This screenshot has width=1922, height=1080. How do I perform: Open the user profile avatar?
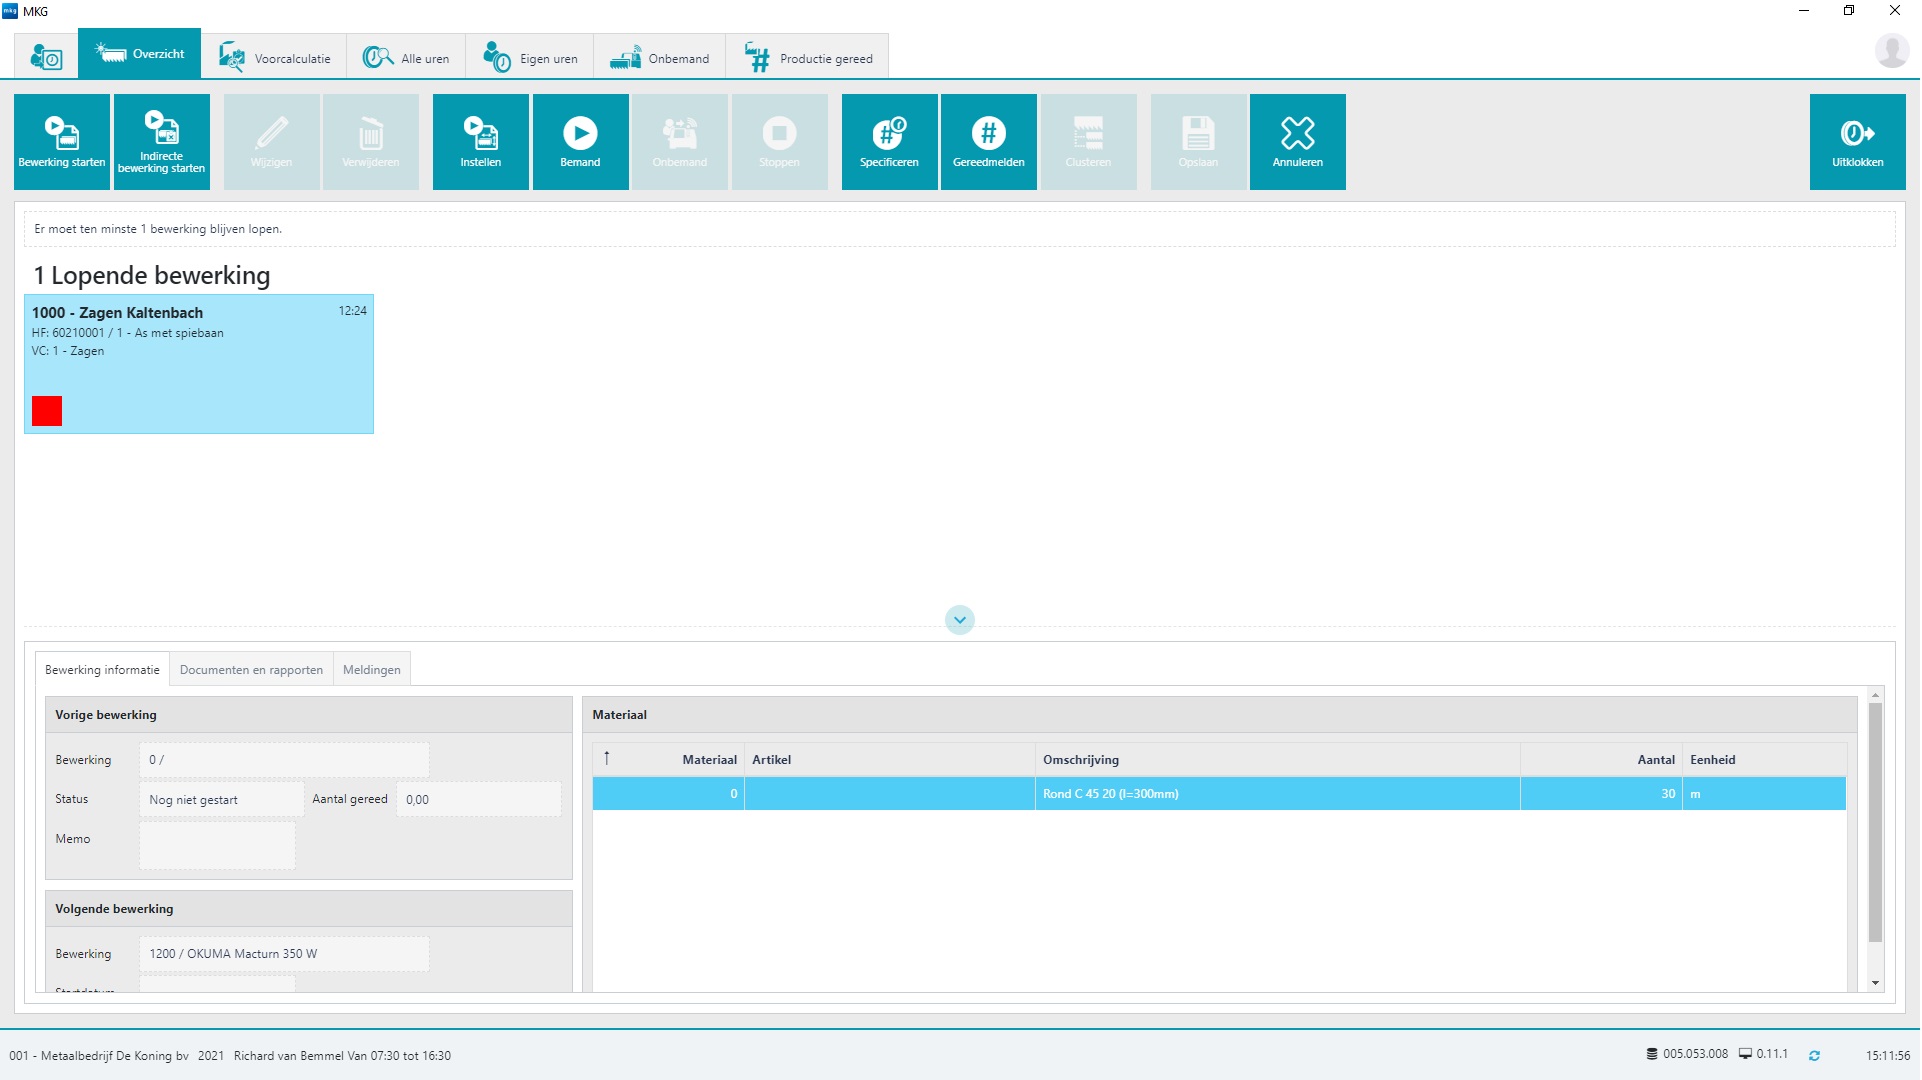click(1891, 51)
